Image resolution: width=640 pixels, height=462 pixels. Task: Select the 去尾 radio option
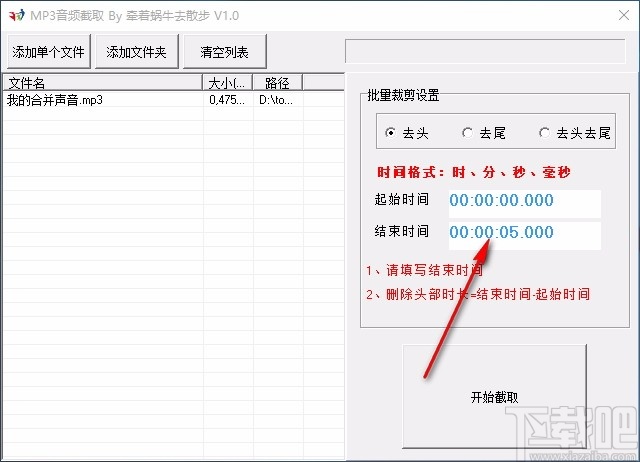point(484,133)
